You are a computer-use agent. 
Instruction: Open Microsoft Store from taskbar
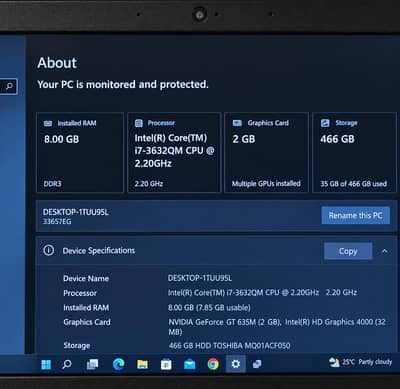click(166, 364)
